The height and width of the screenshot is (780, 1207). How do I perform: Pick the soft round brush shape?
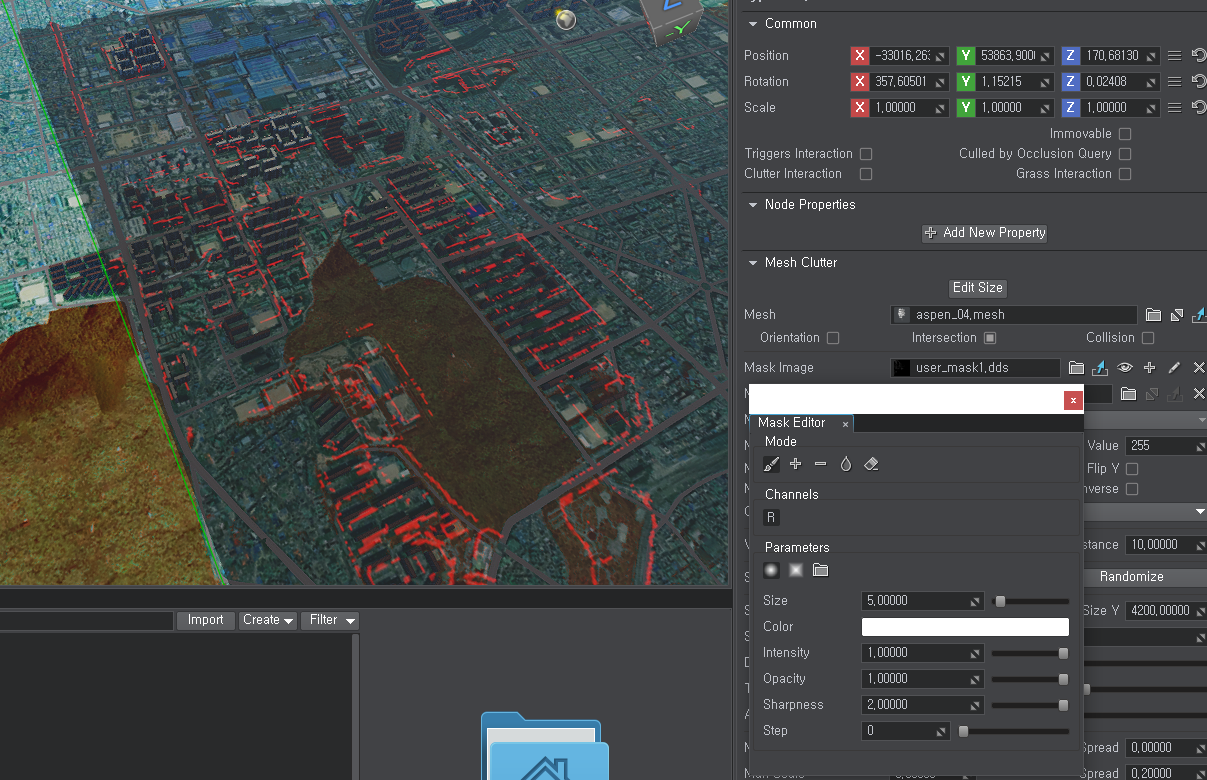pos(771,570)
